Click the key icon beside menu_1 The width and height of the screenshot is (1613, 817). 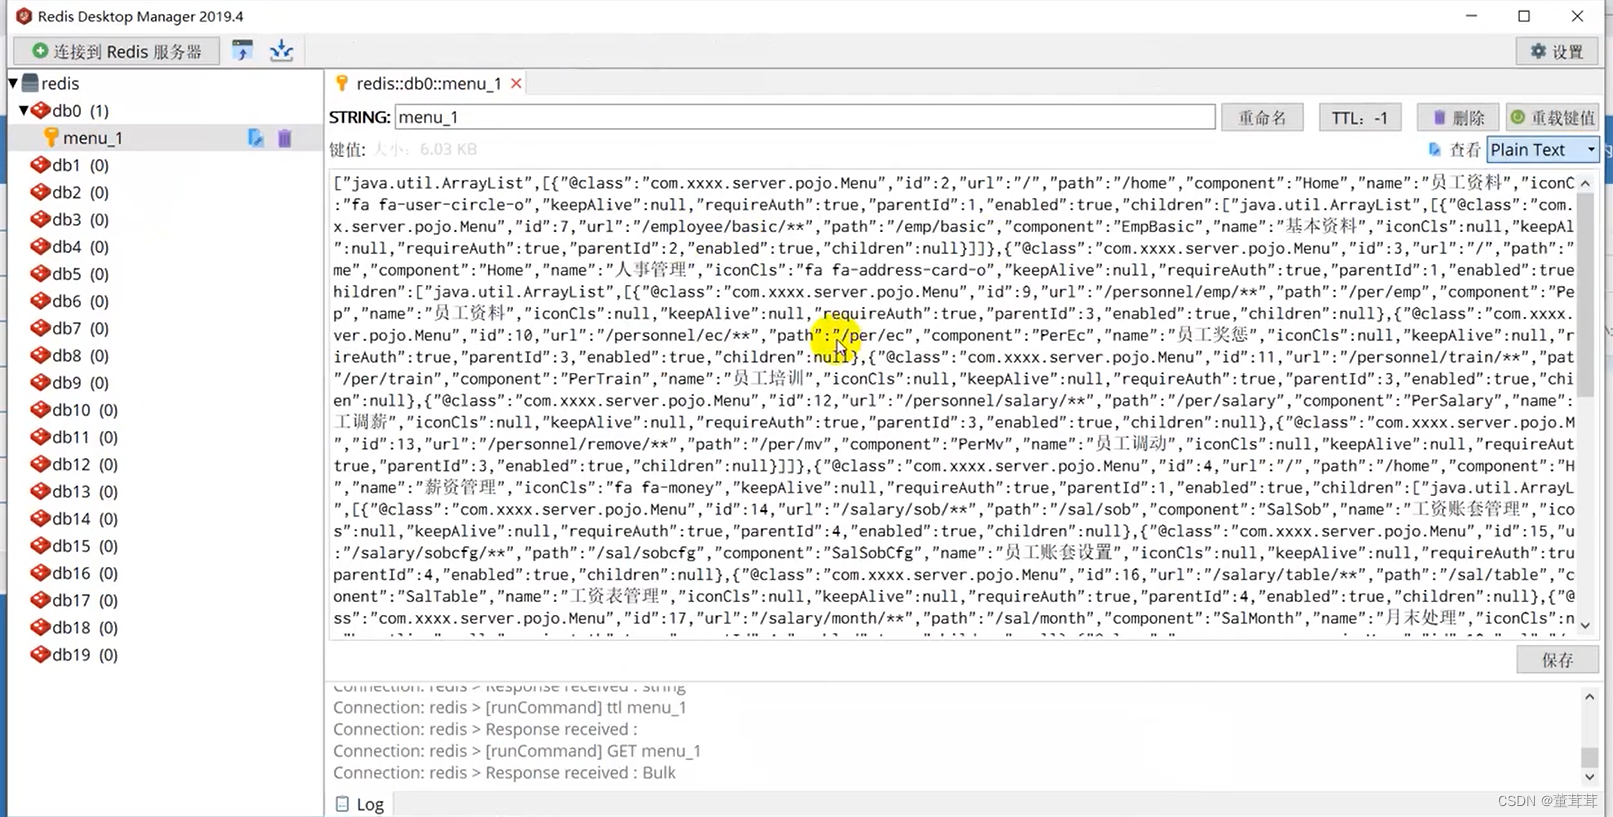(51, 137)
